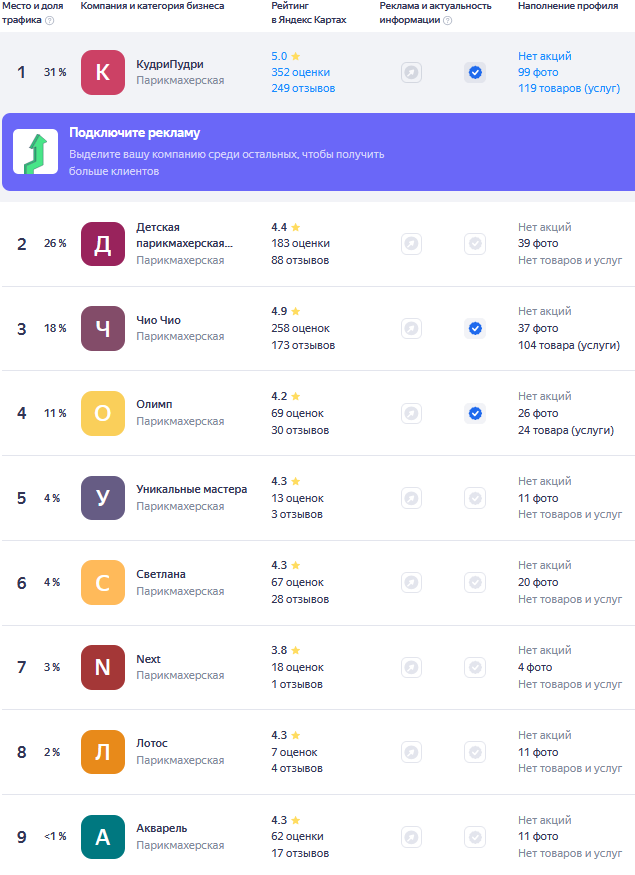Select 'Детская парикмахерская' company name
The height and width of the screenshot is (875, 635).
(x=184, y=235)
